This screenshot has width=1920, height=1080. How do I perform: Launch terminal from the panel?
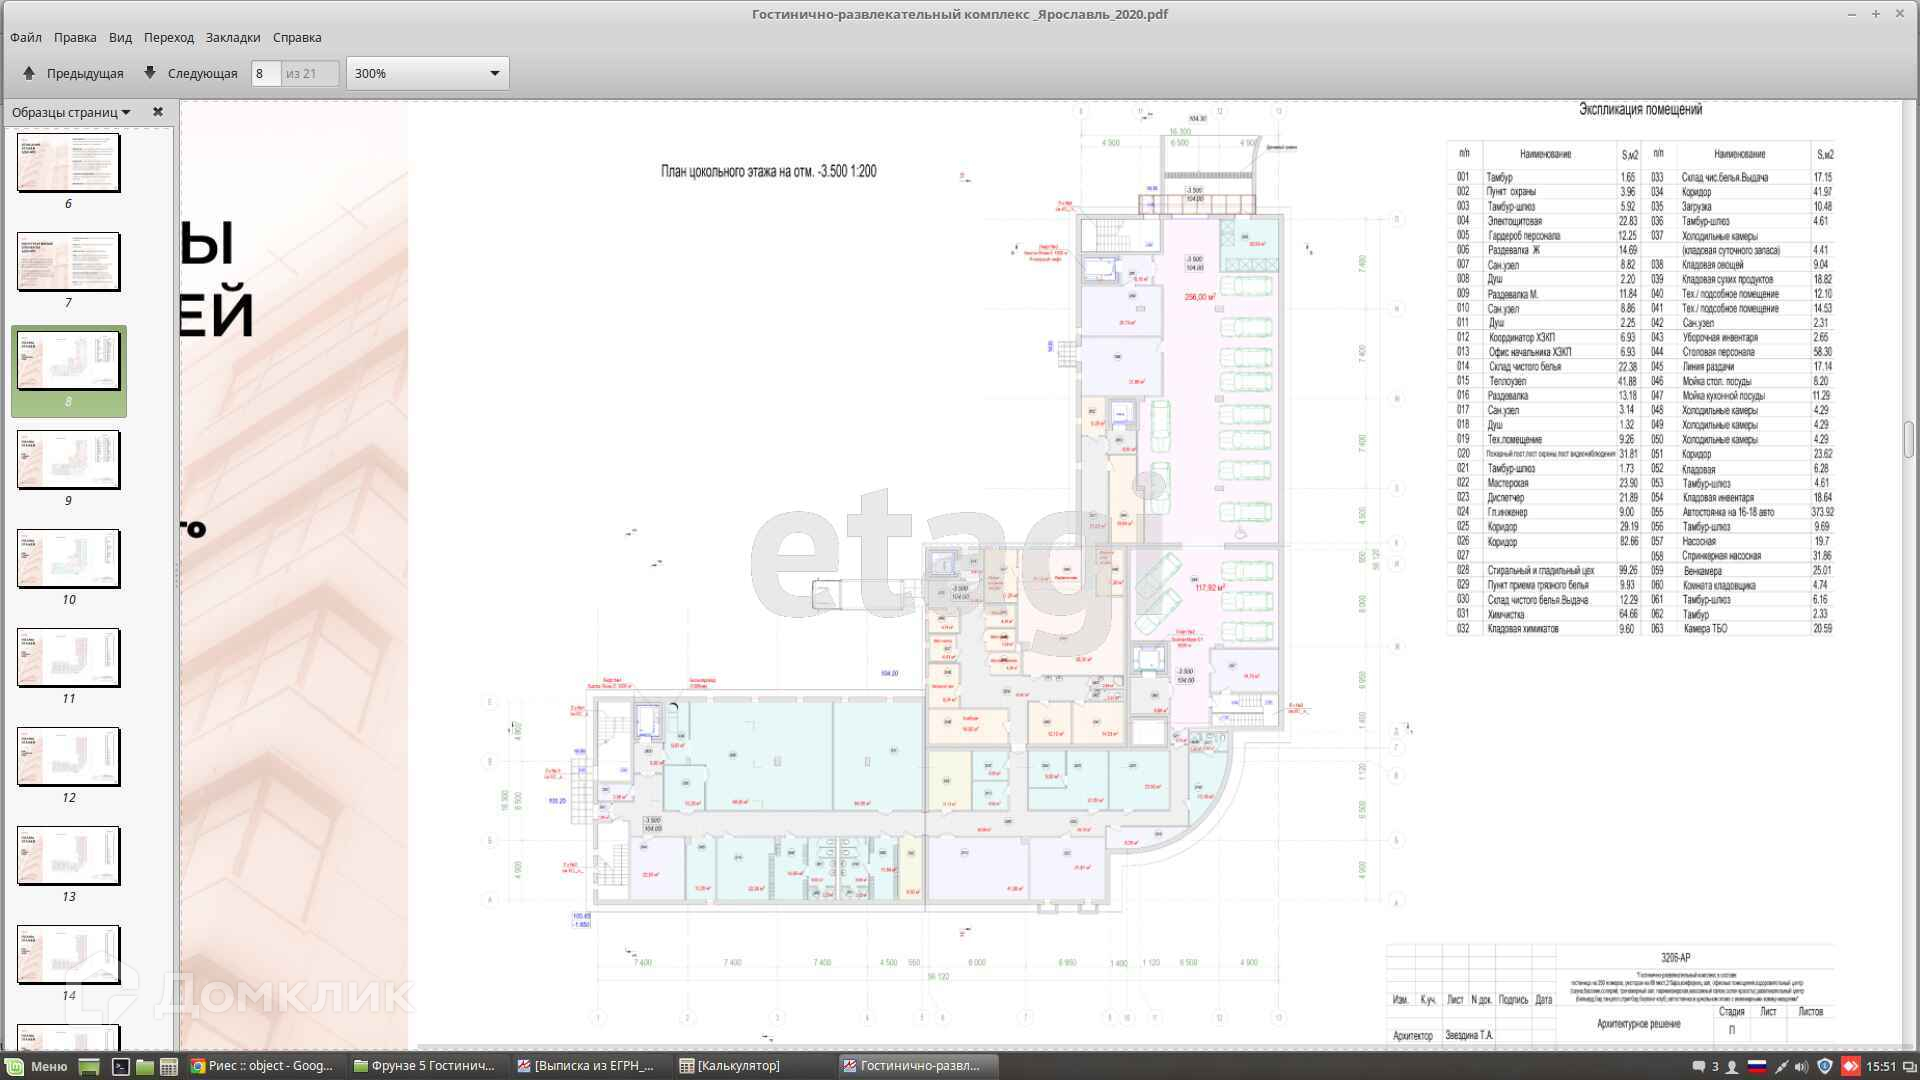[x=120, y=1066]
